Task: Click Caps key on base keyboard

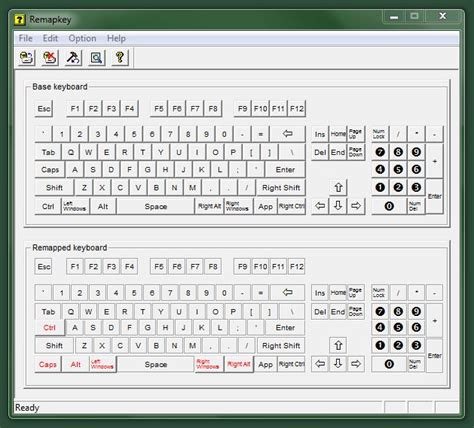Action: [x=50, y=170]
